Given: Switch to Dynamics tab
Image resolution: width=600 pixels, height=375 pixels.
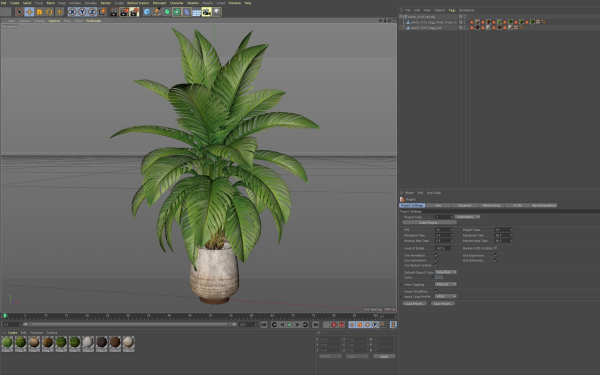Looking at the screenshot, I should tap(465, 205).
